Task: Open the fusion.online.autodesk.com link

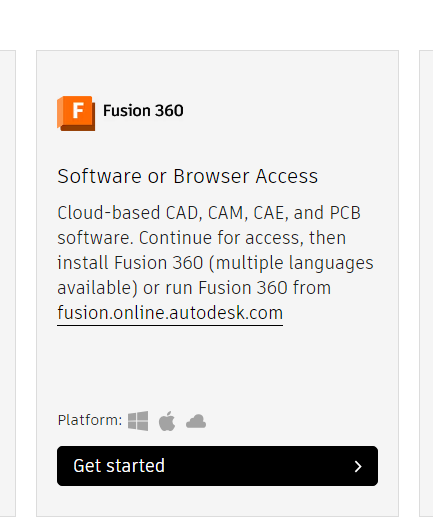Action: click(170, 313)
